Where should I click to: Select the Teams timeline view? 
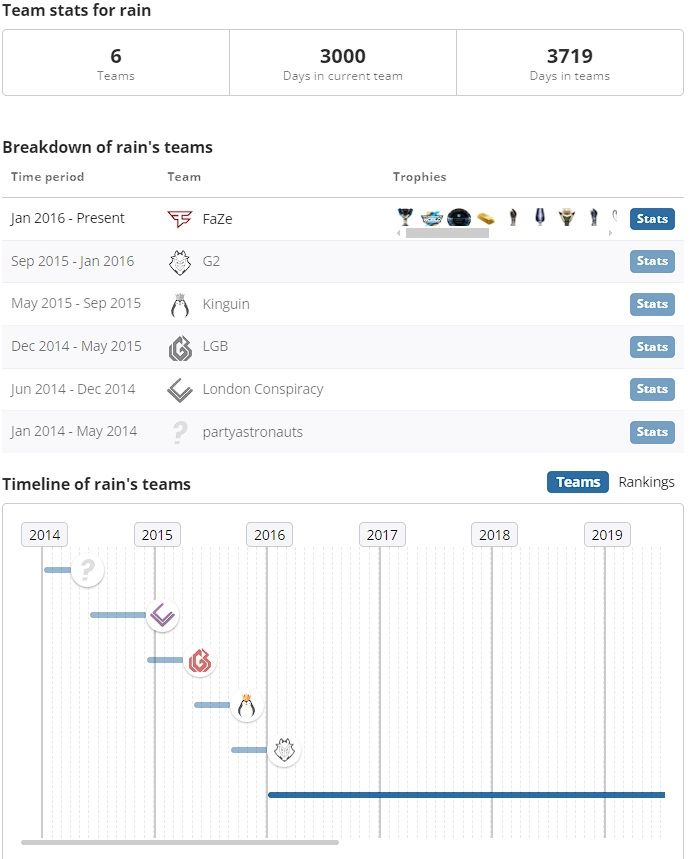[x=577, y=482]
